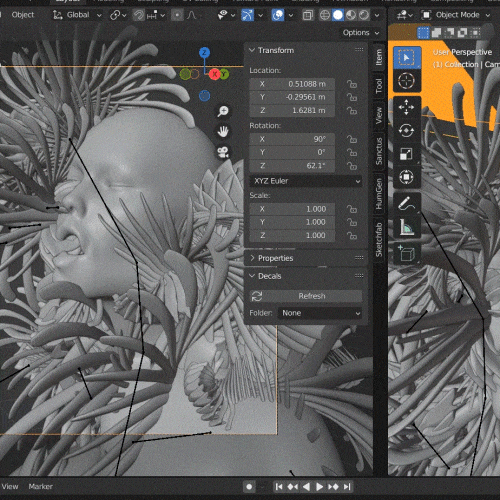
Task: Switch to the Tool sidebar tab
Action: pyautogui.click(x=379, y=86)
